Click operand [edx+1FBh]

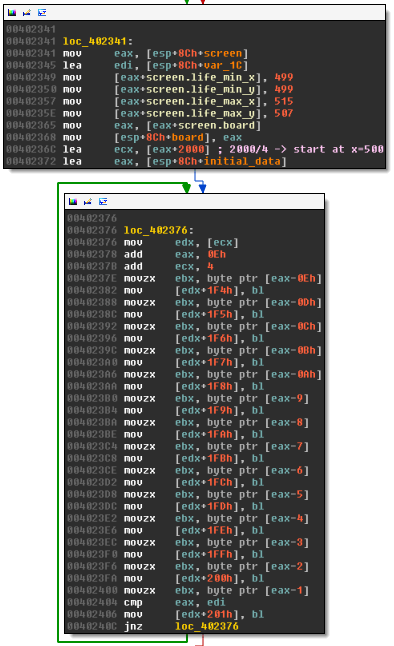(206, 458)
